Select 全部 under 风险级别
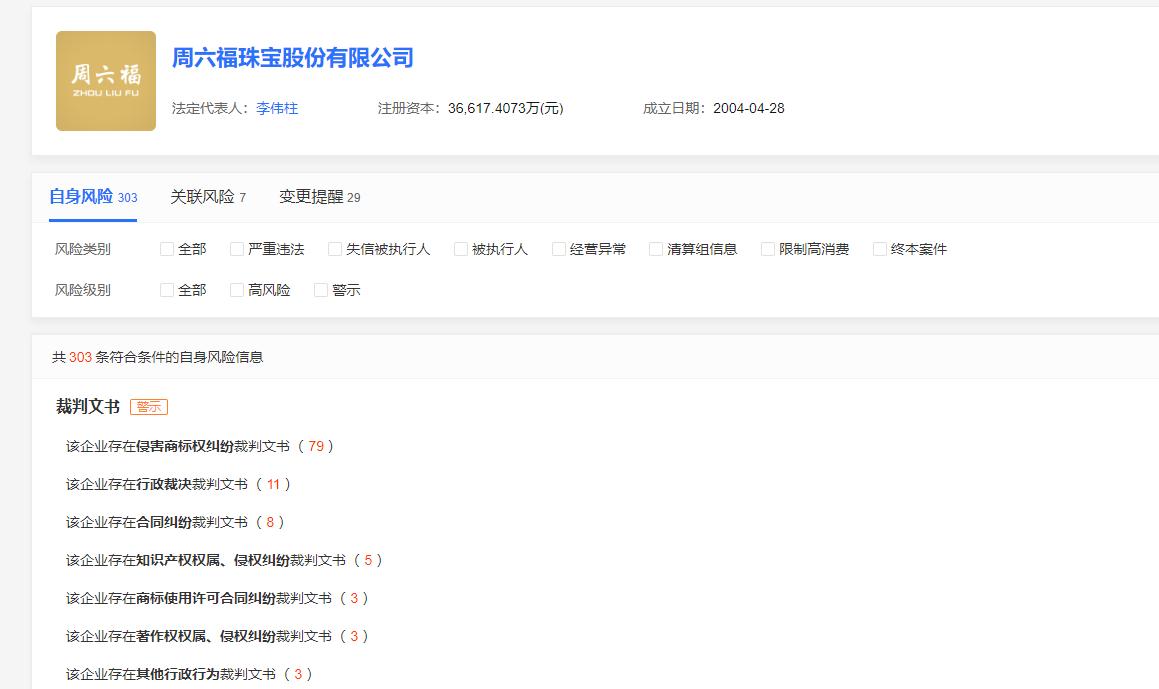Viewport: 1159px width, 689px height. coord(165,290)
